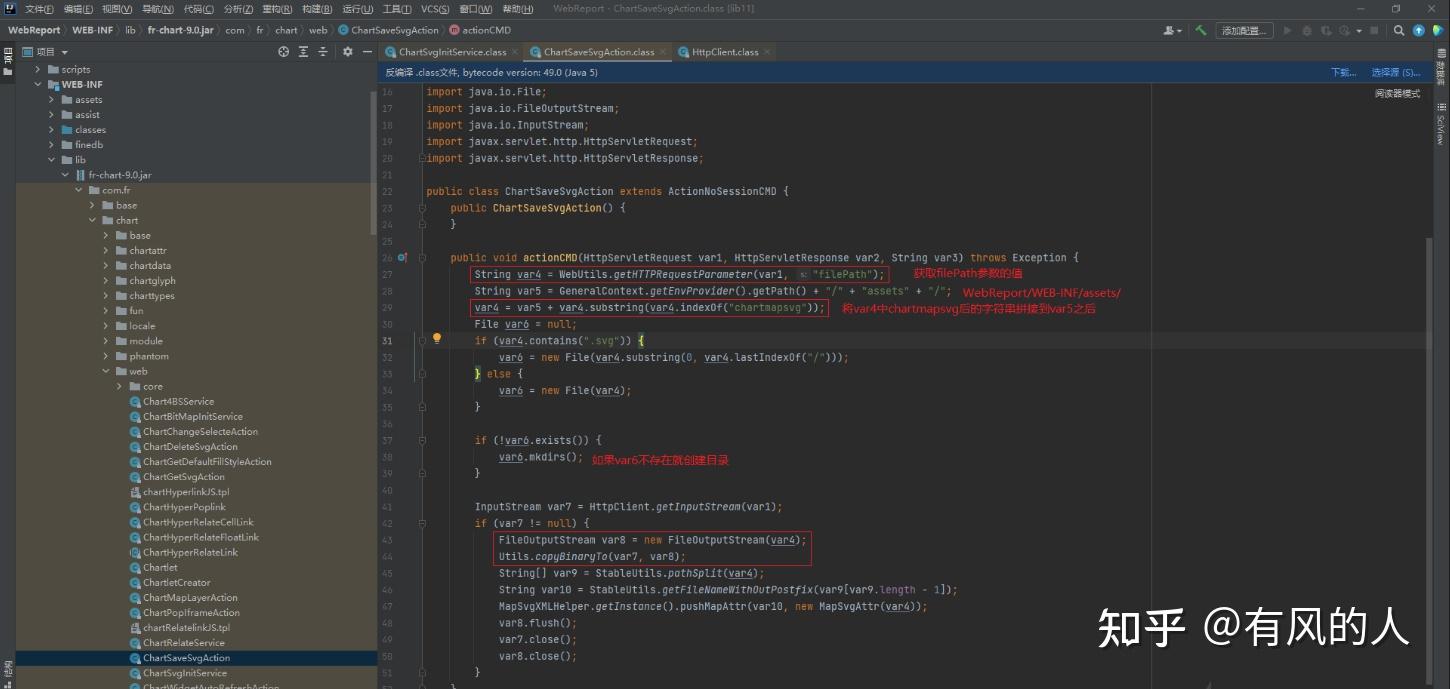Image resolution: width=1450 pixels, height=689 pixels.
Task: Click the choose sources link in banner
Action: point(1395,72)
